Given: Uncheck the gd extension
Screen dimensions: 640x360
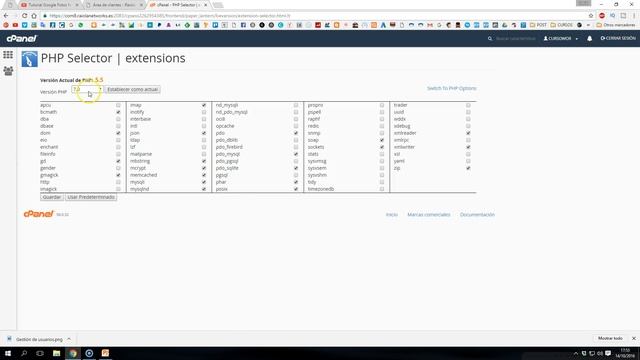Looking at the screenshot, I should (118, 161).
